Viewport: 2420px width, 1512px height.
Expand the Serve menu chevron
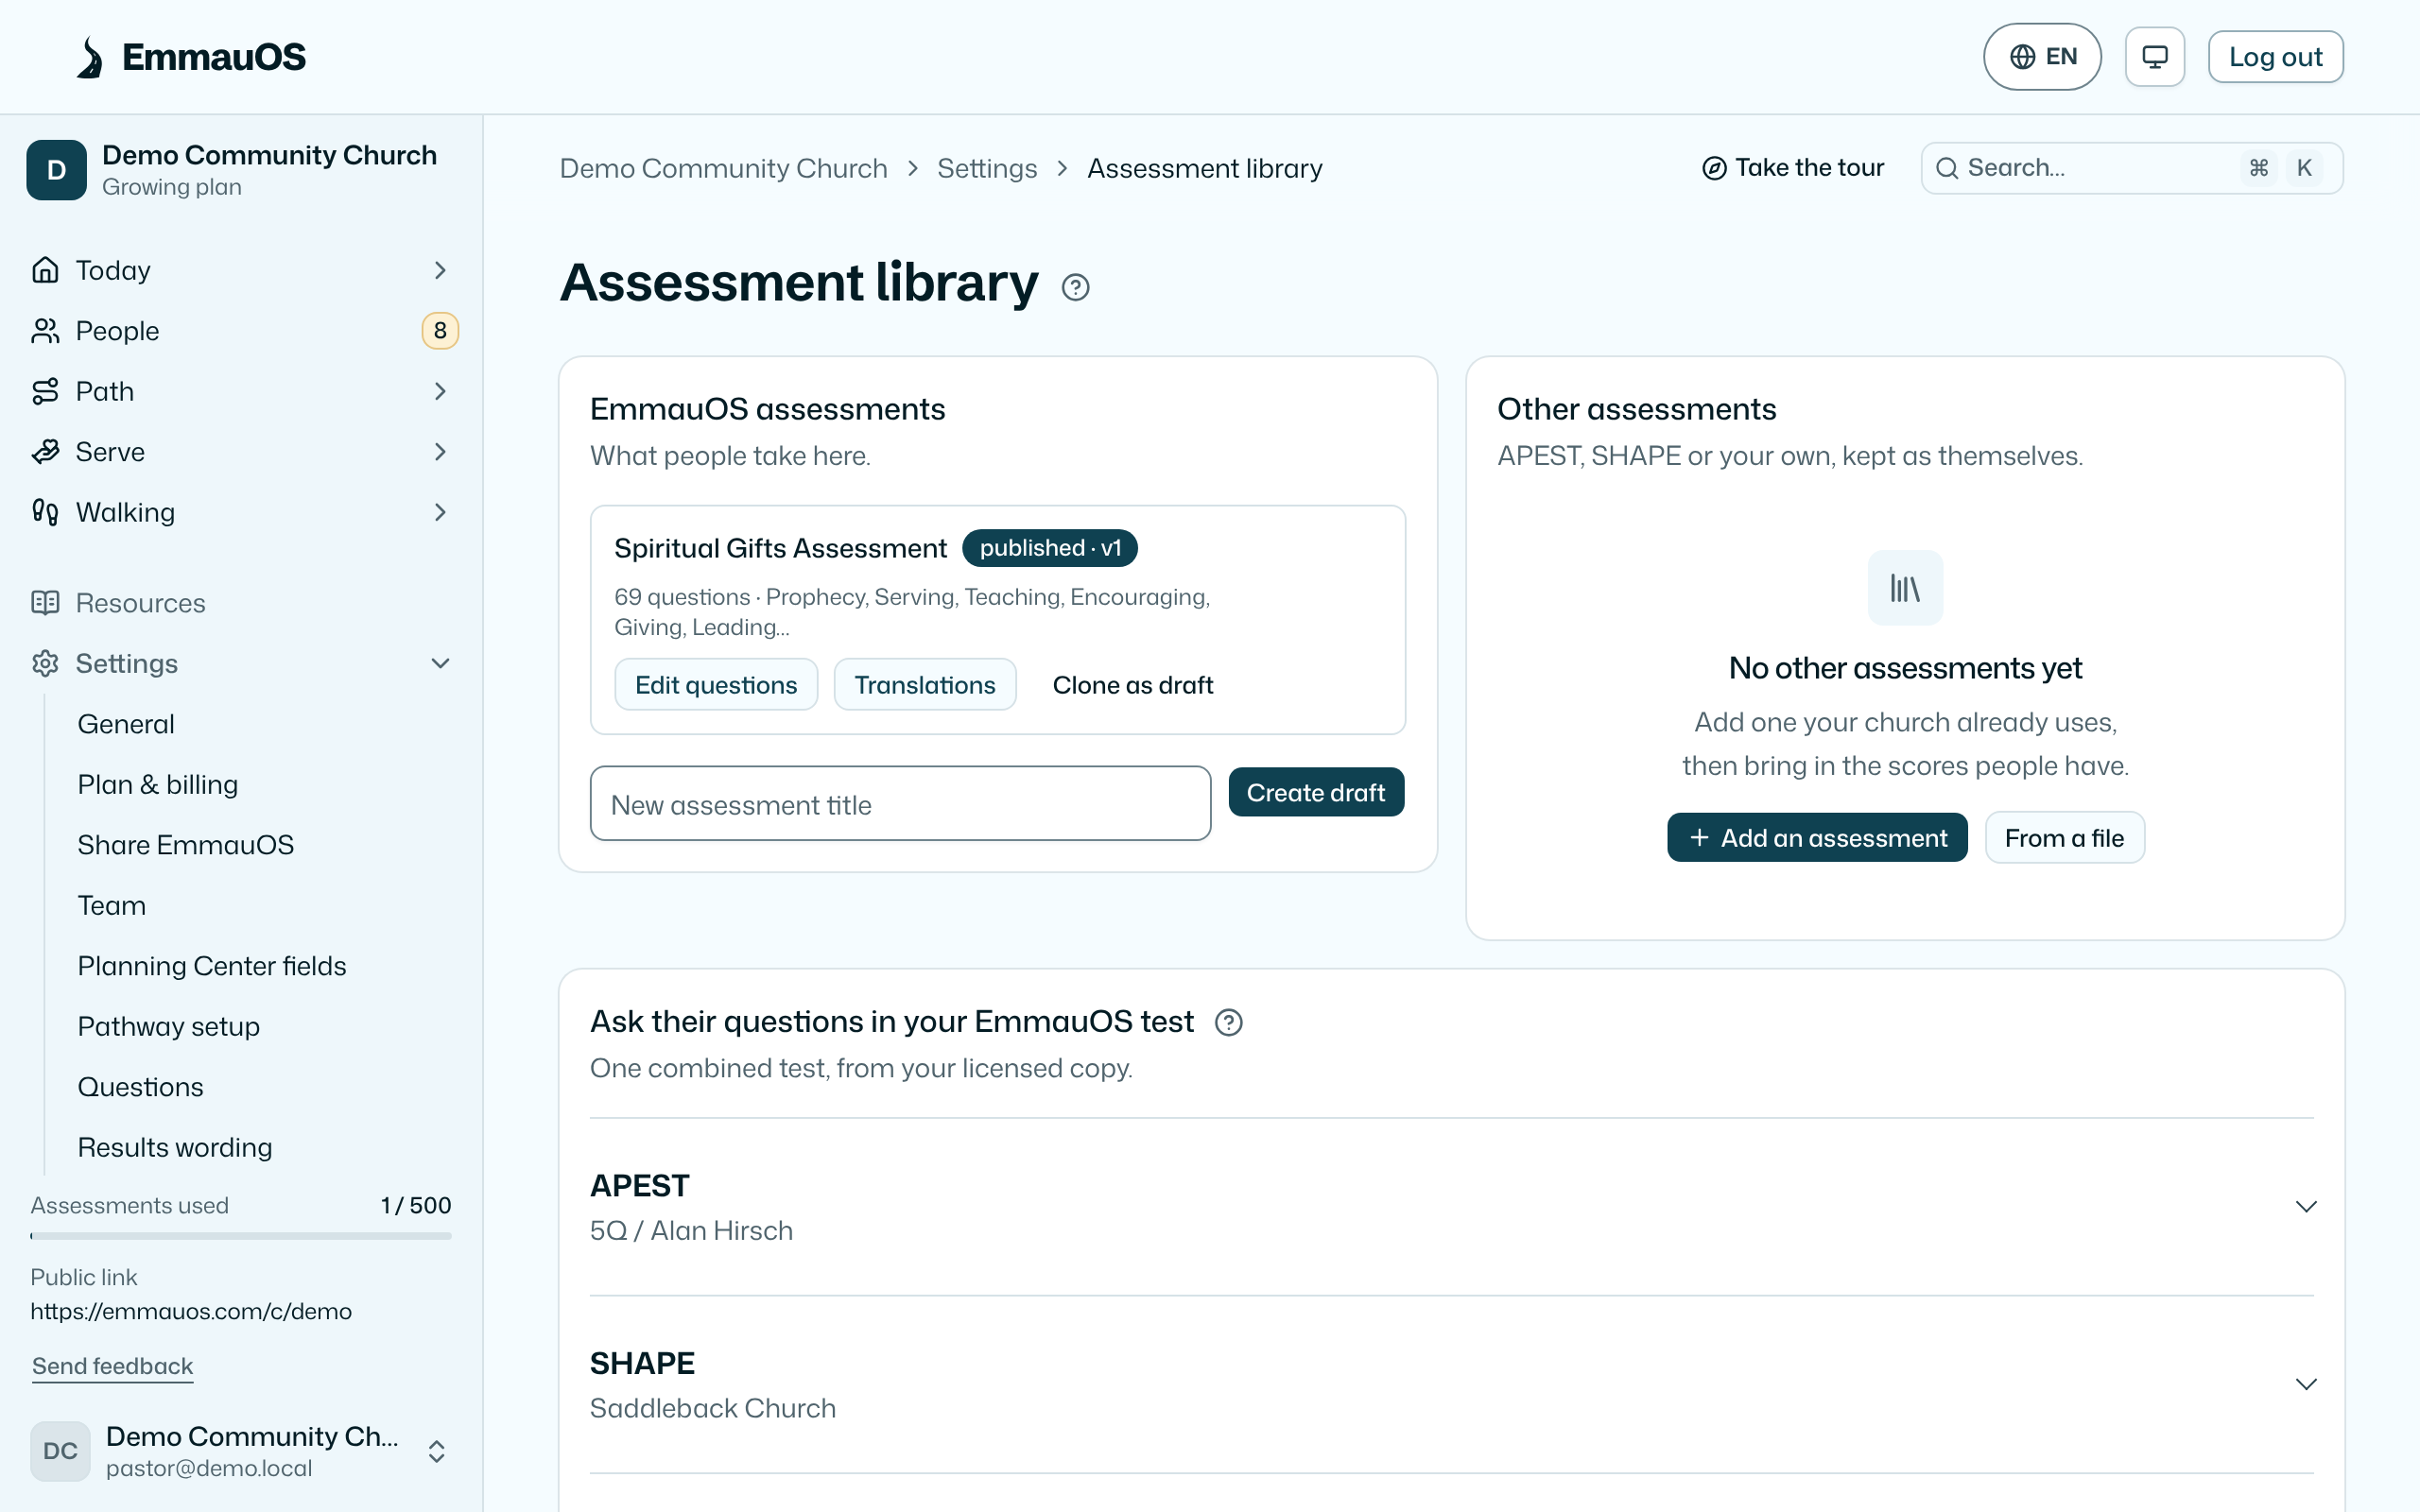click(x=440, y=452)
